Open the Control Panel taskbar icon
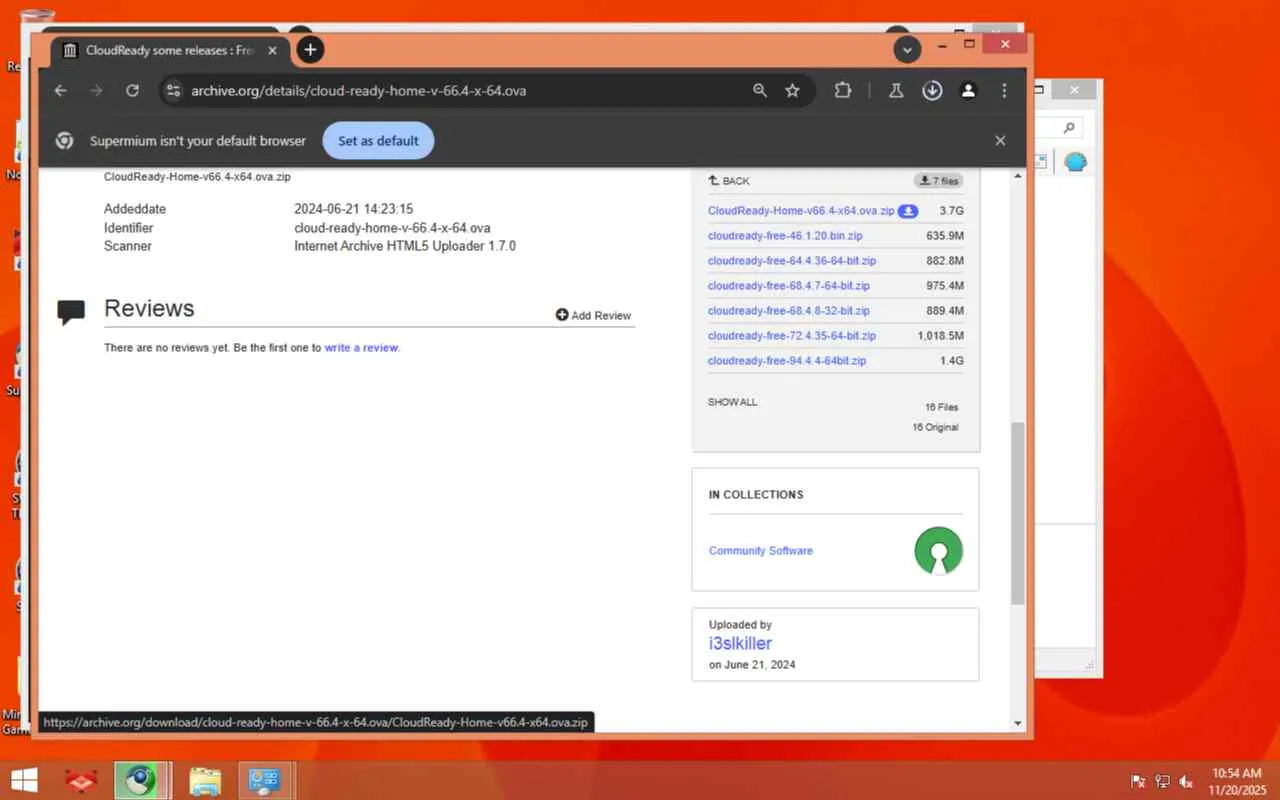1280x800 pixels. pyautogui.click(x=265, y=780)
